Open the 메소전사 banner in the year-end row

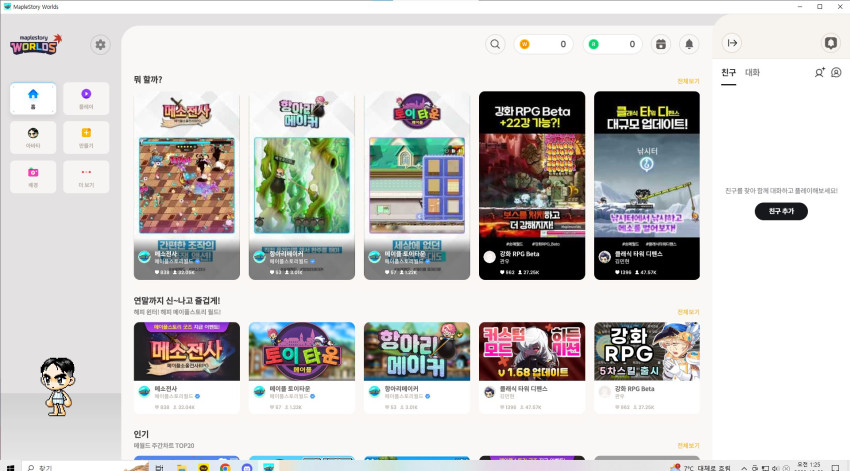(187, 351)
